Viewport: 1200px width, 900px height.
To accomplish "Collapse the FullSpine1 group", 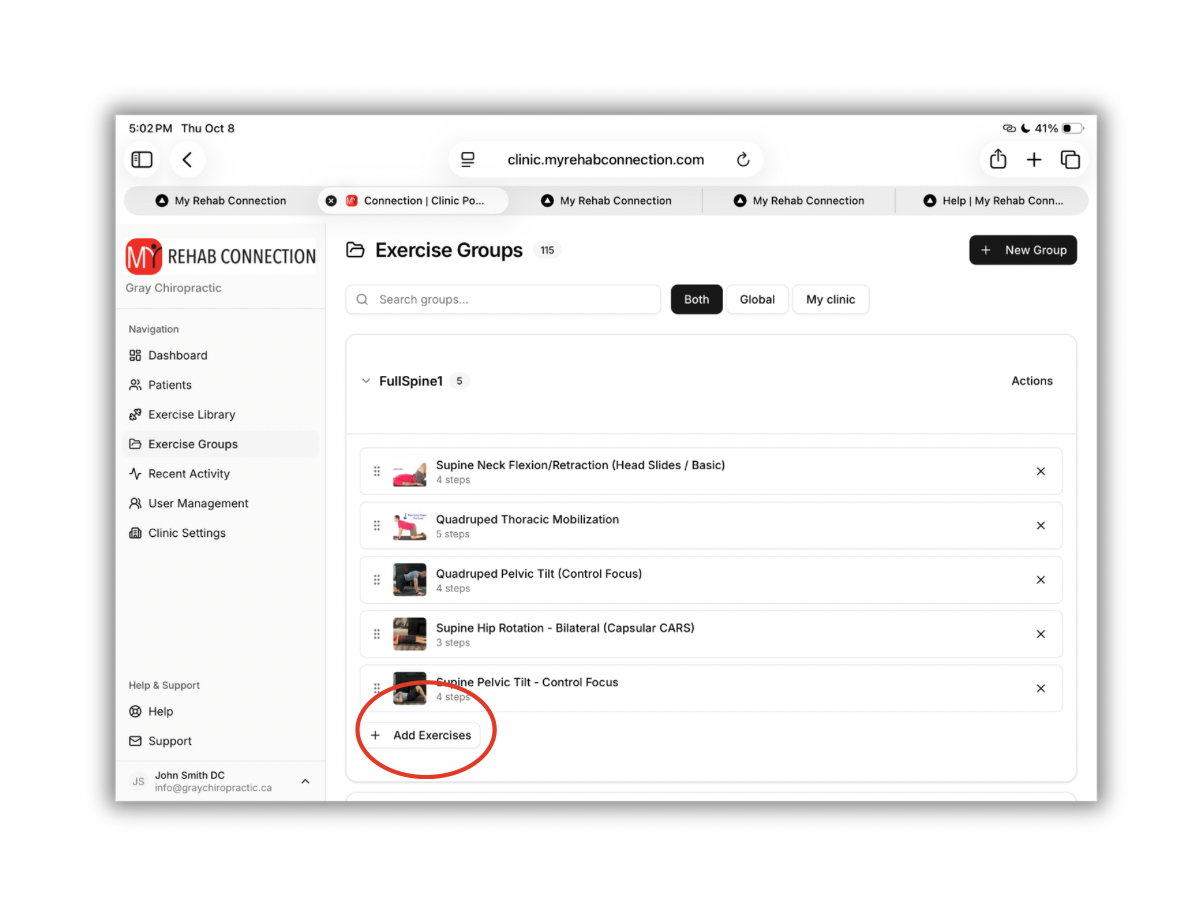I will (366, 381).
